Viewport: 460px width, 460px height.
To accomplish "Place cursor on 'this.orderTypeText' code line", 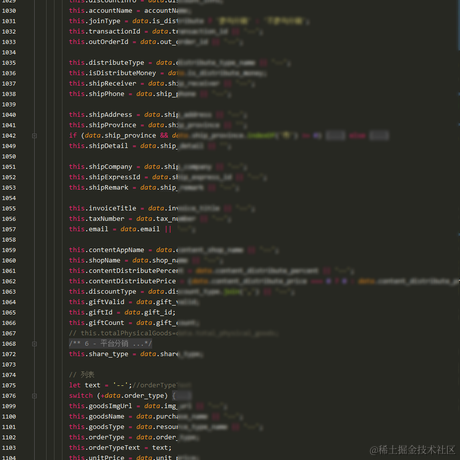I will pyautogui.click(x=120, y=448).
